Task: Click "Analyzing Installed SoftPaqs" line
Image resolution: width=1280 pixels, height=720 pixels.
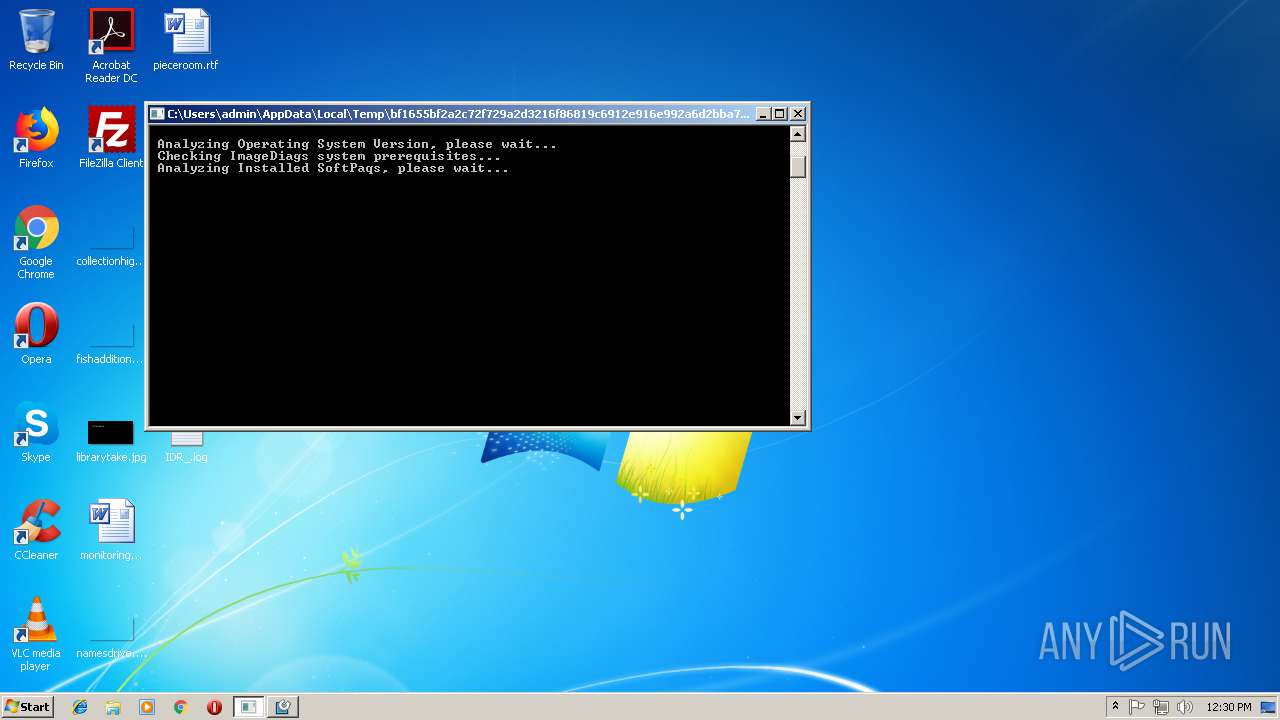Action: pyautogui.click(x=333, y=168)
